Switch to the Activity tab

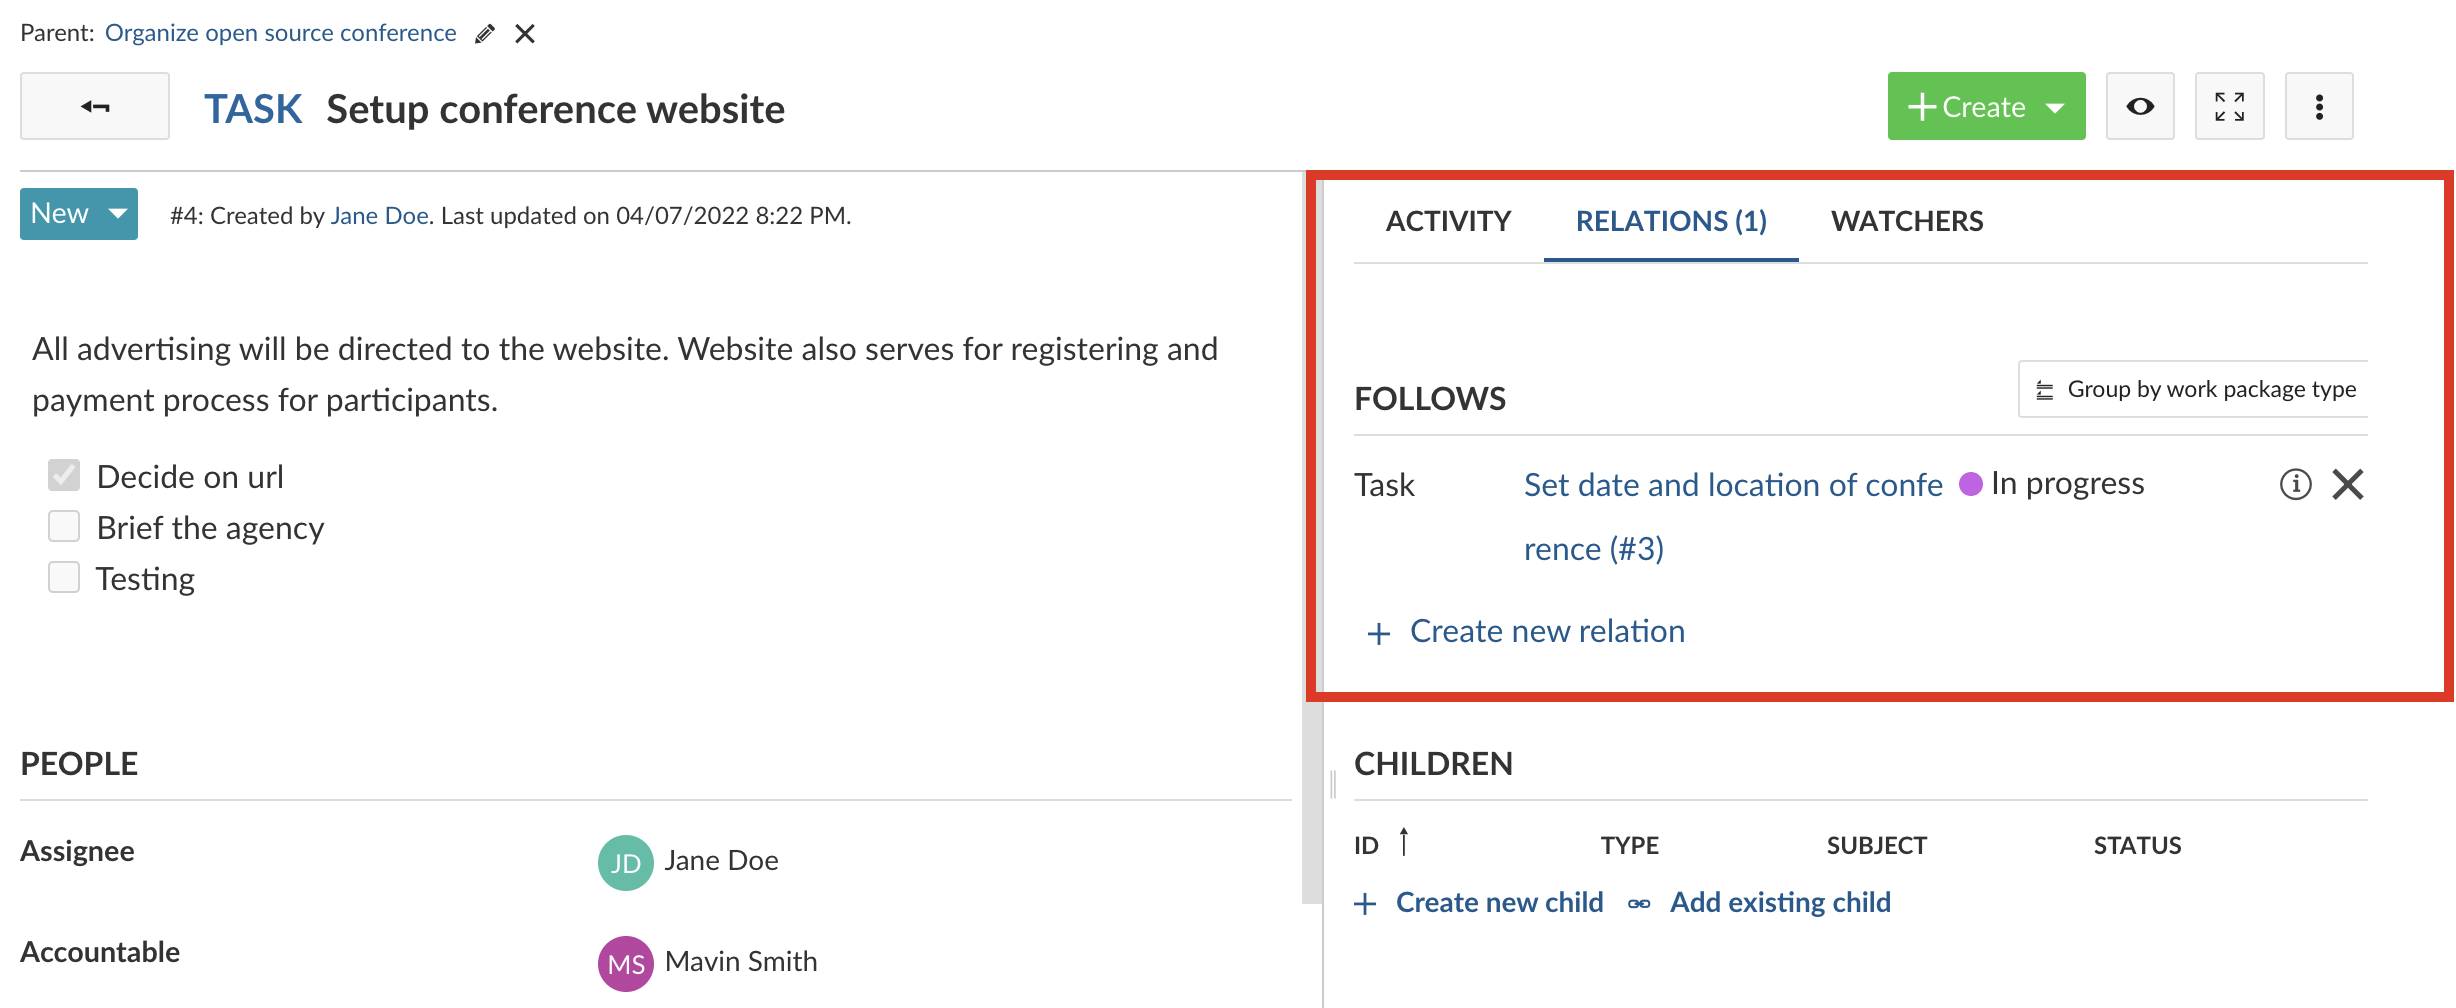pyautogui.click(x=1447, y=220)
